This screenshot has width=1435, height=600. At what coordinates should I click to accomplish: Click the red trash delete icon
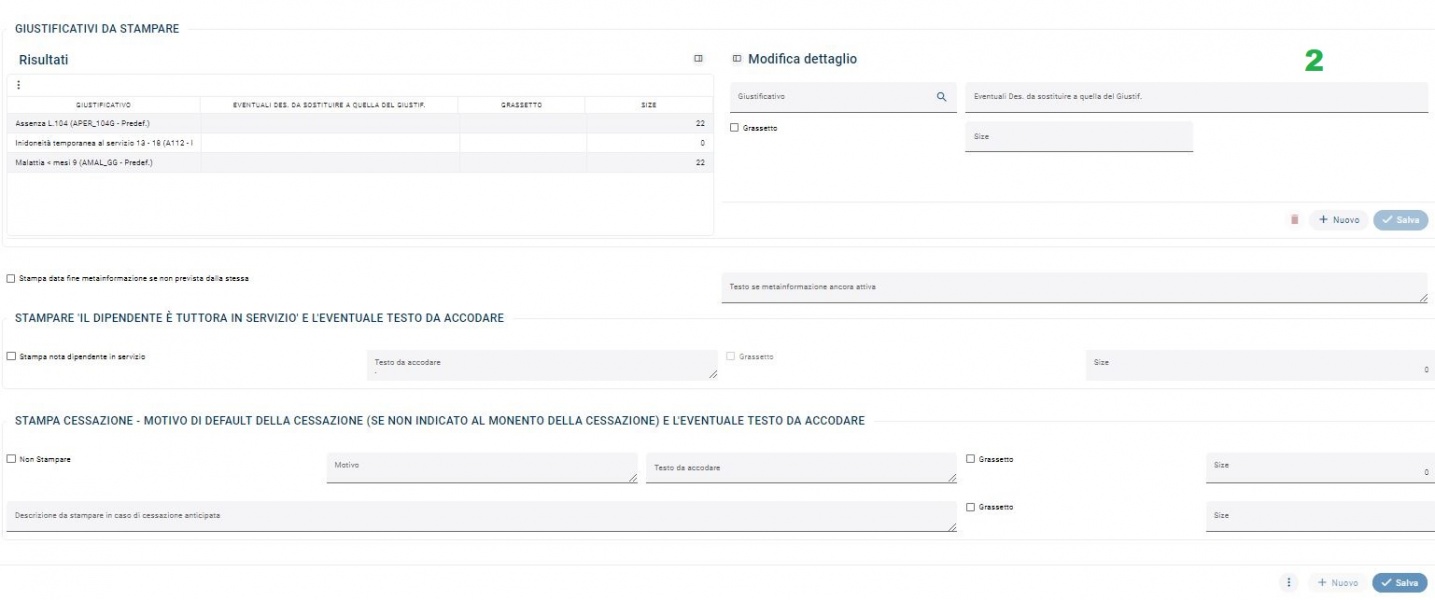[1294, 220]
